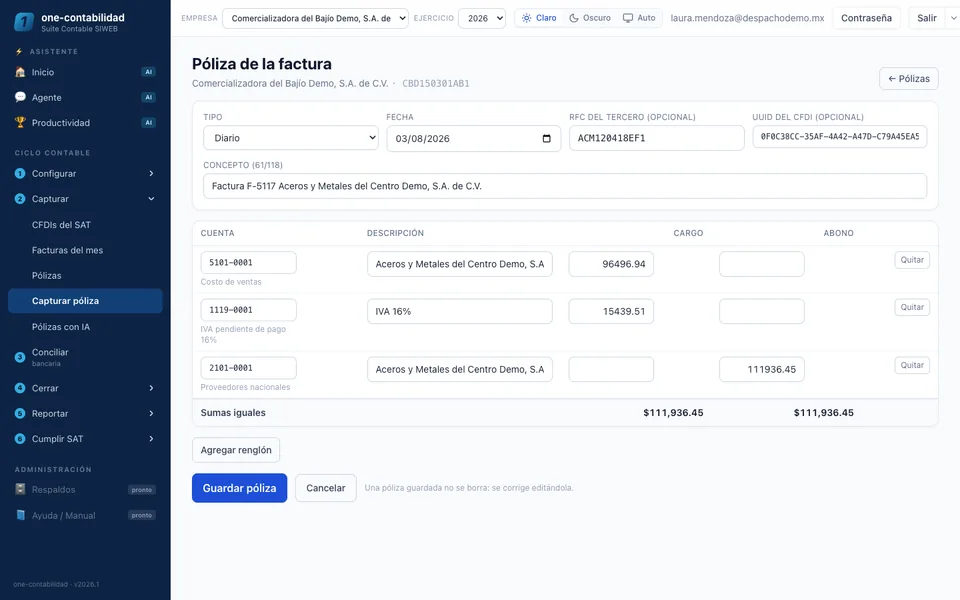
Task: Click the step 1 Configurar number icon
Action: pyautogui.click(x=20, y=173)
